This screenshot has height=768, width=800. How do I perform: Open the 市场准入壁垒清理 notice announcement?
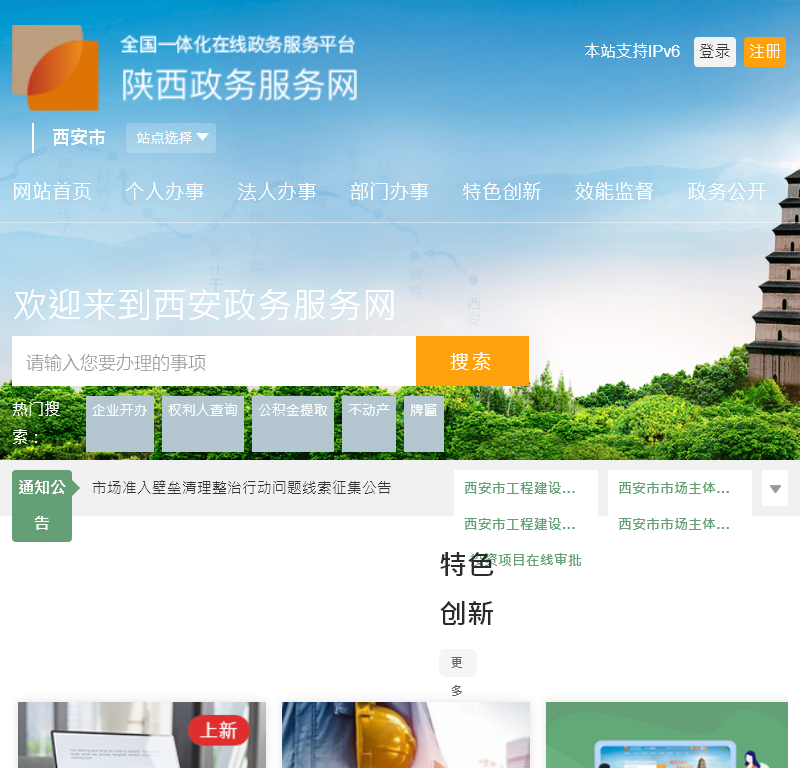click(x=240, y=487)
